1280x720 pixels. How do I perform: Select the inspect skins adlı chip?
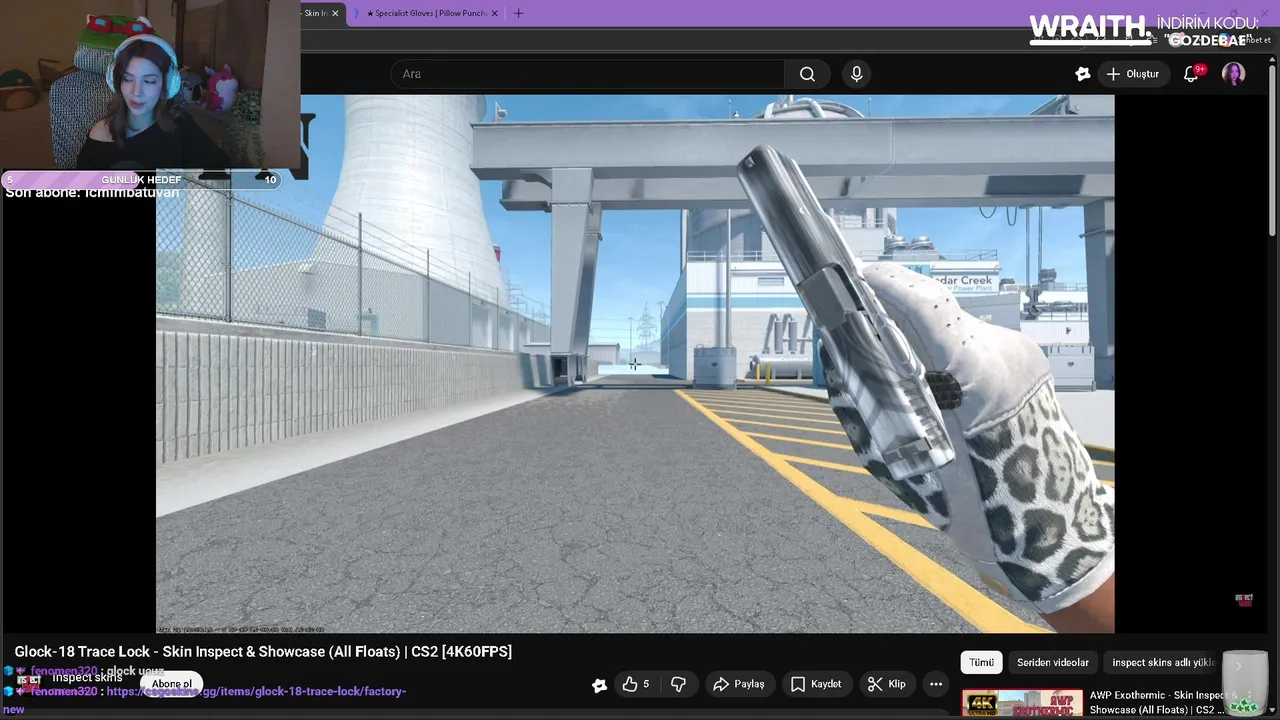point(1163,662)
